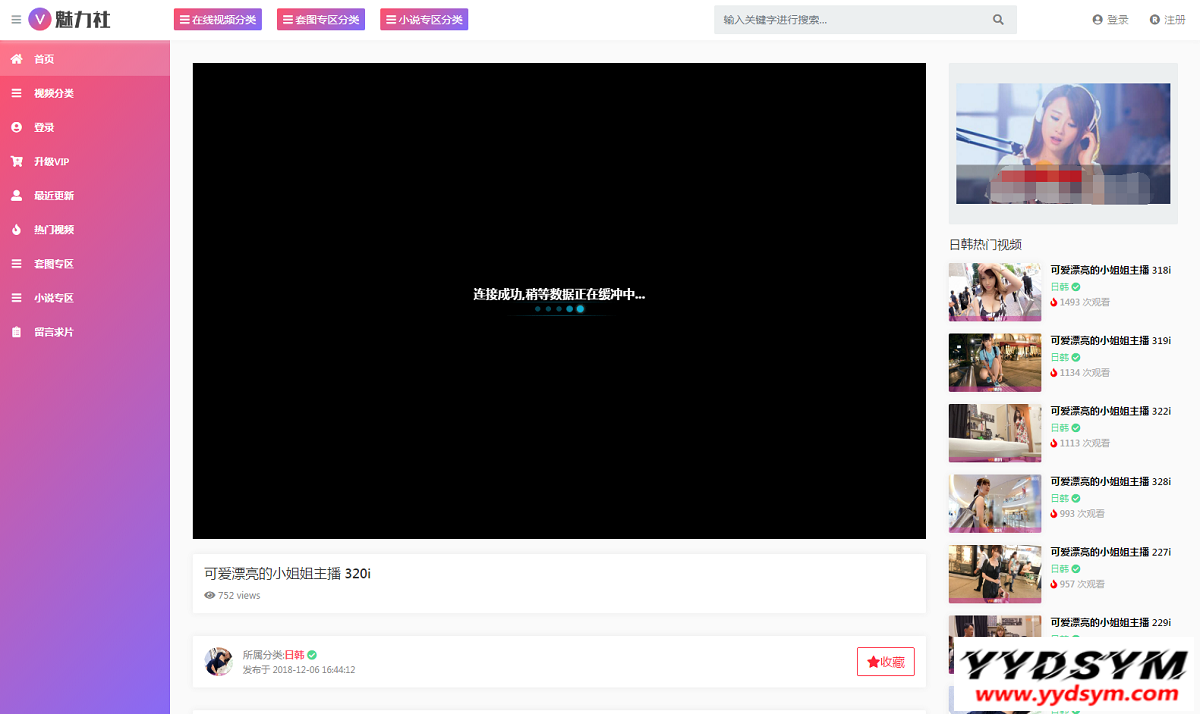Click the search magnifier icon
This screenshot has width=1200, height=714.
(x=998, y=20)
